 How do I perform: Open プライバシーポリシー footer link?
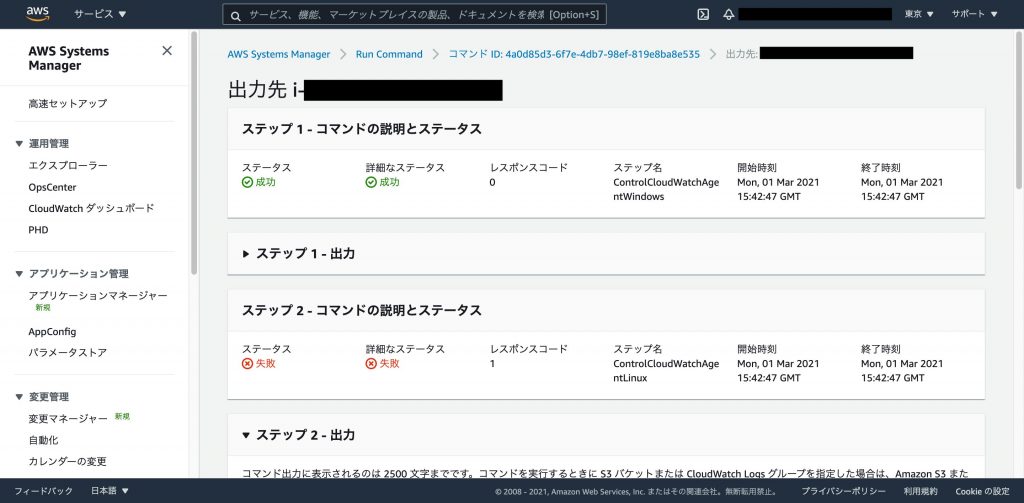click(x=844, y=491)
